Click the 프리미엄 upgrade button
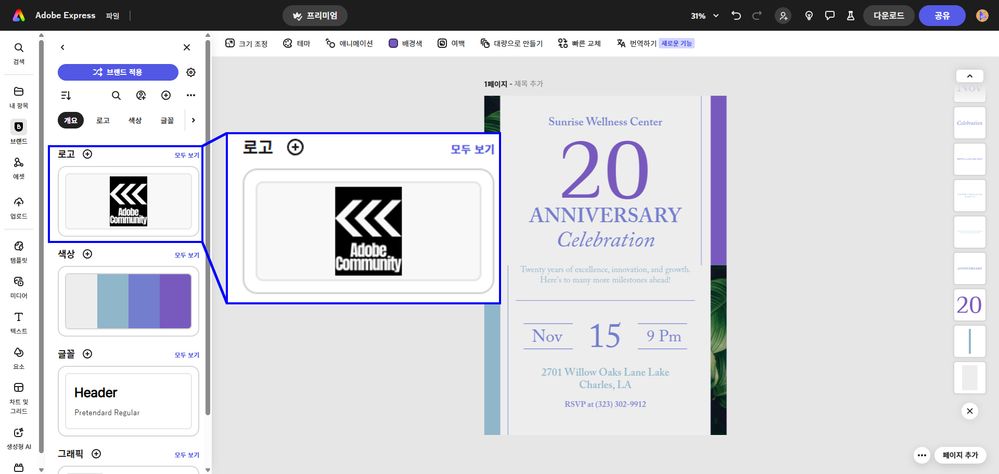999x474 pixels. (315, 15)
